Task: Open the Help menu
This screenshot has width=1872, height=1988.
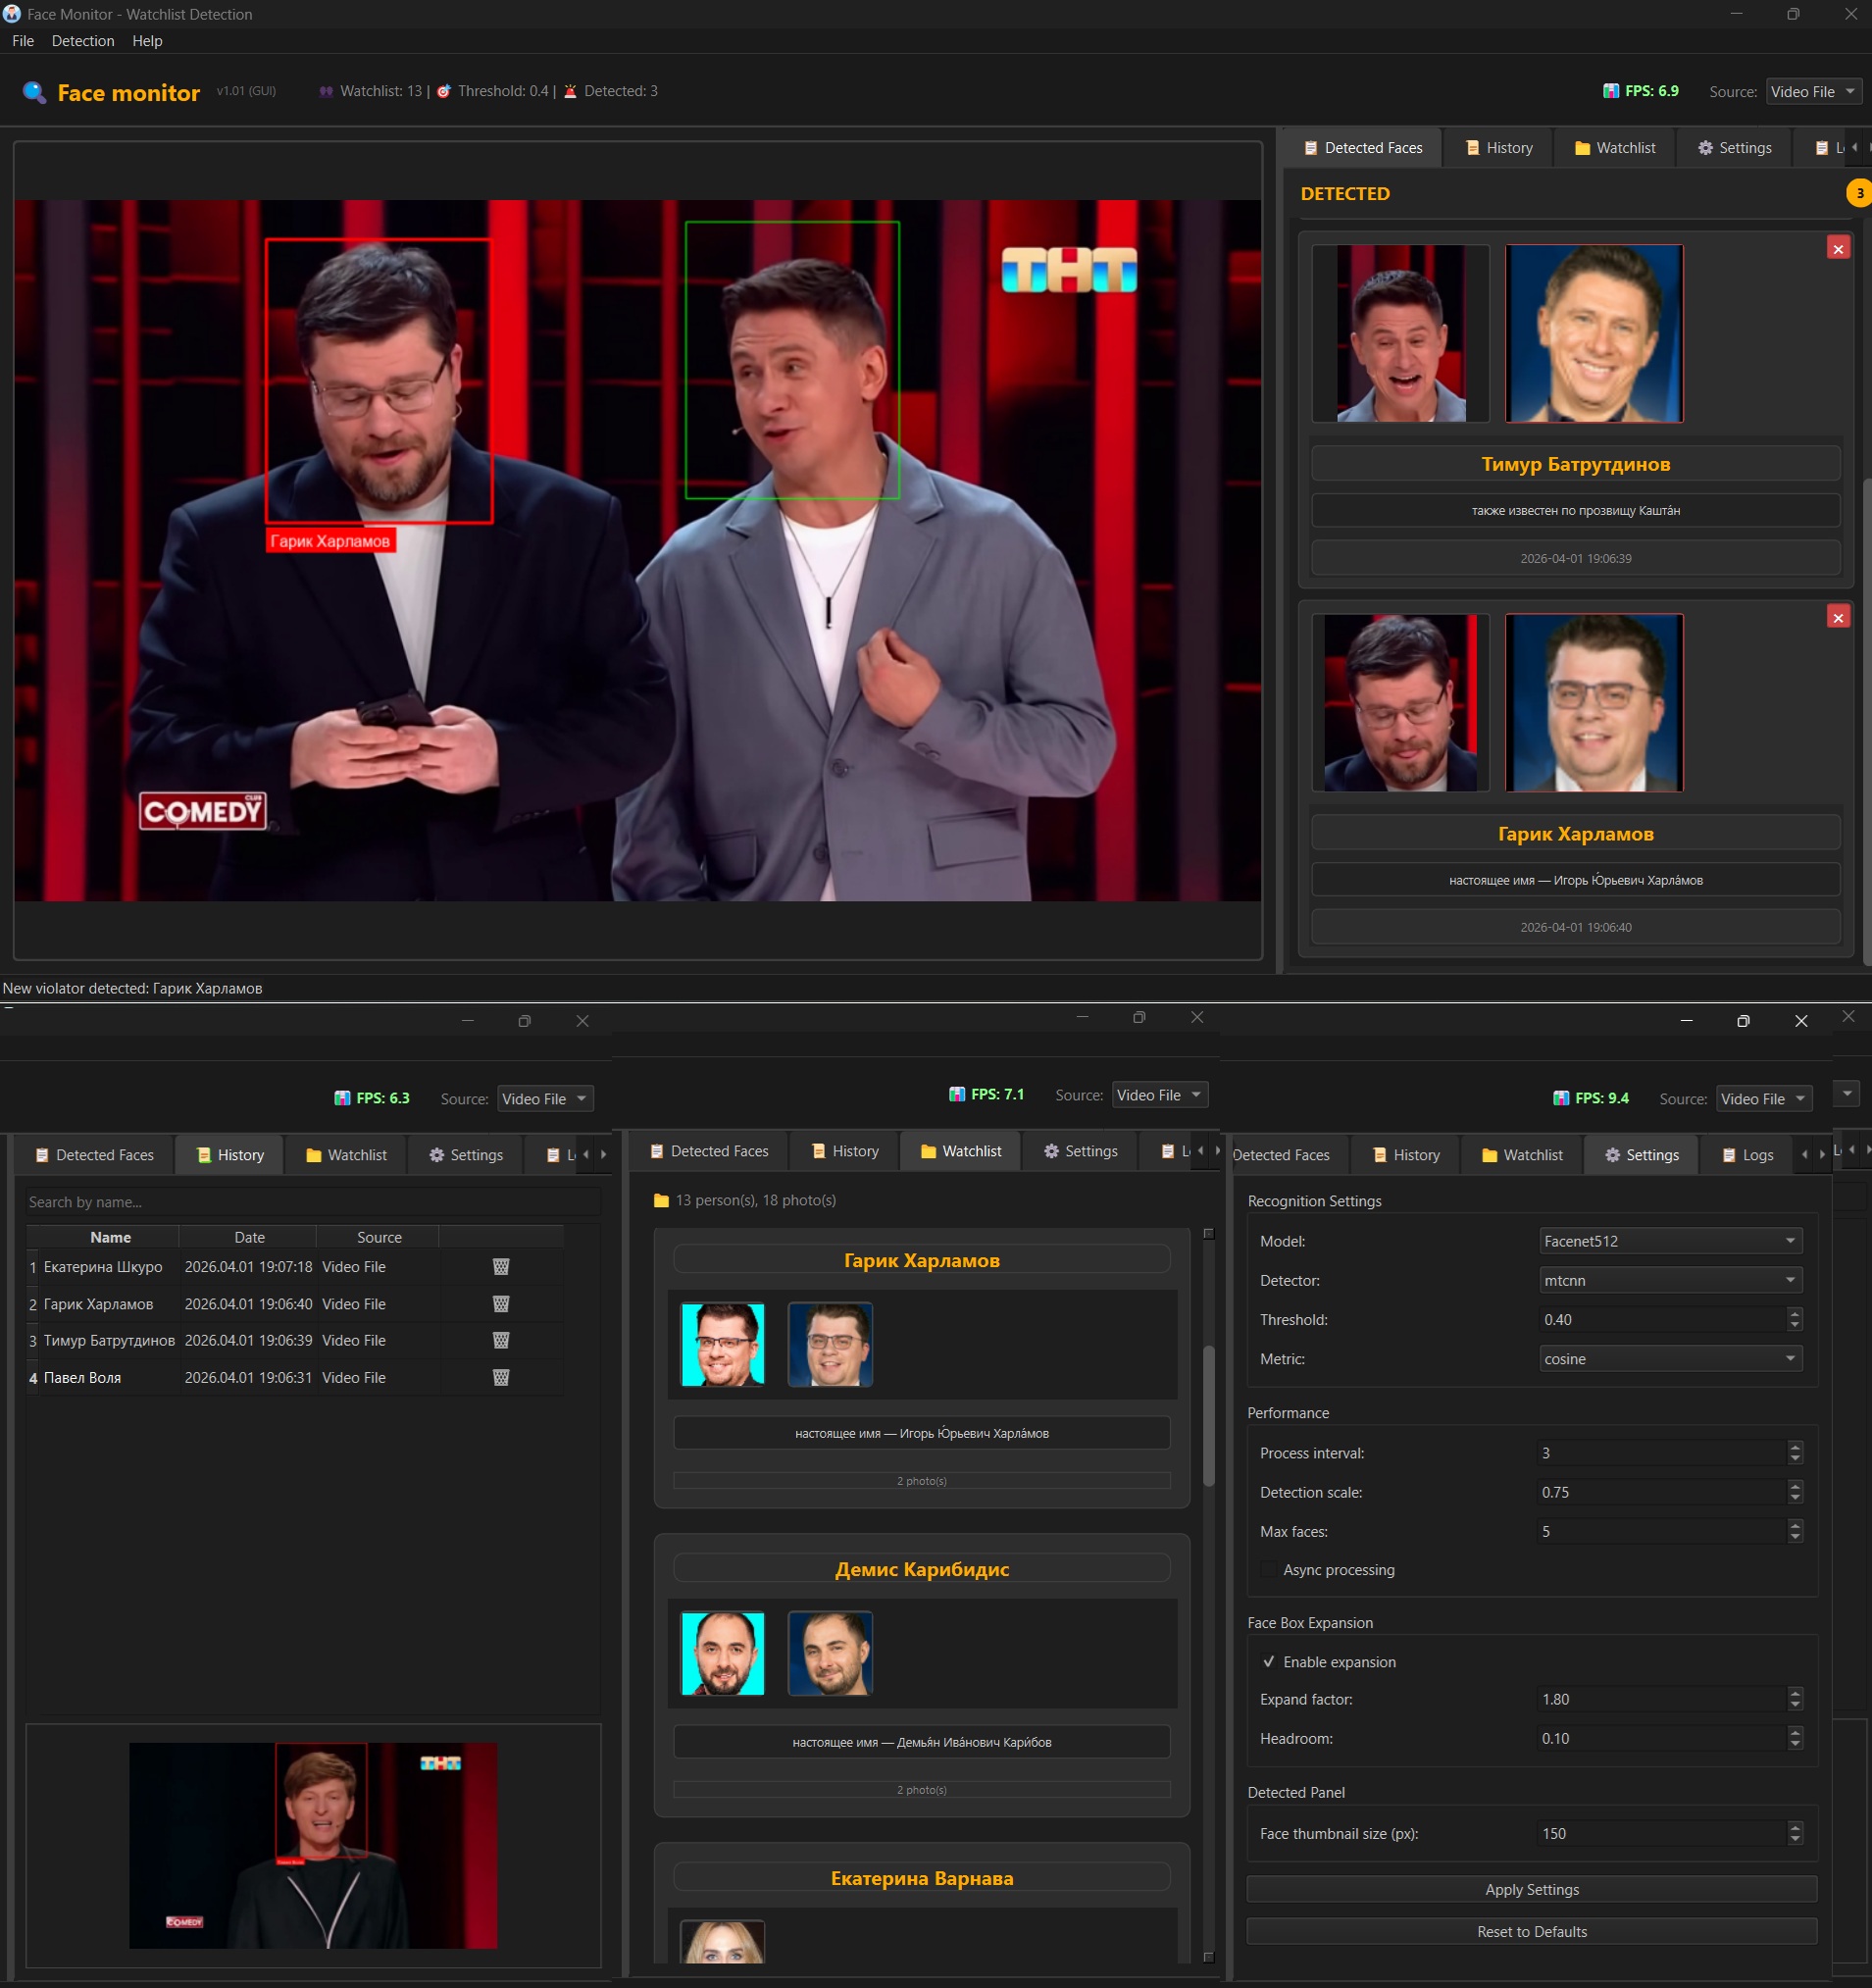Action: tap(147, 41)
